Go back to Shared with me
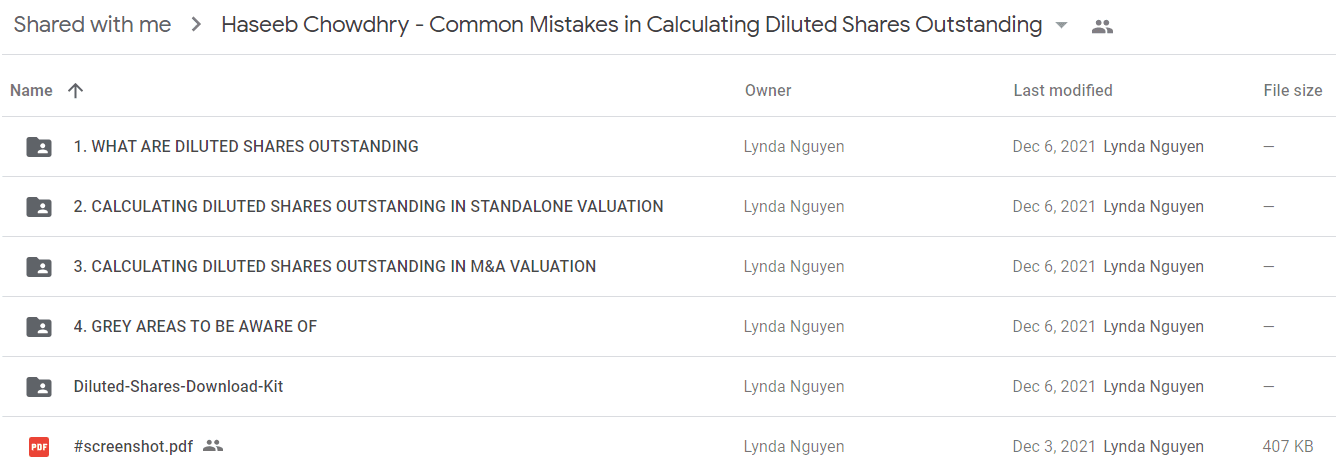Image resolution: width=1336 pixels, height=473 pixels. (x=92, y=25)
